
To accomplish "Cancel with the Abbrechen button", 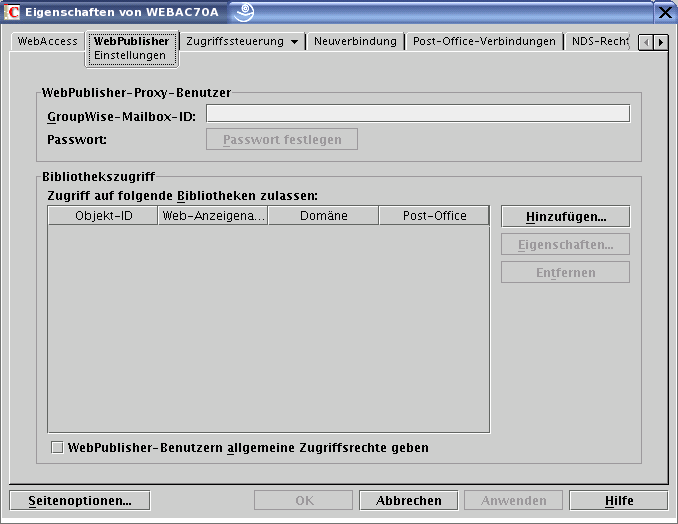I will point(409,501).
